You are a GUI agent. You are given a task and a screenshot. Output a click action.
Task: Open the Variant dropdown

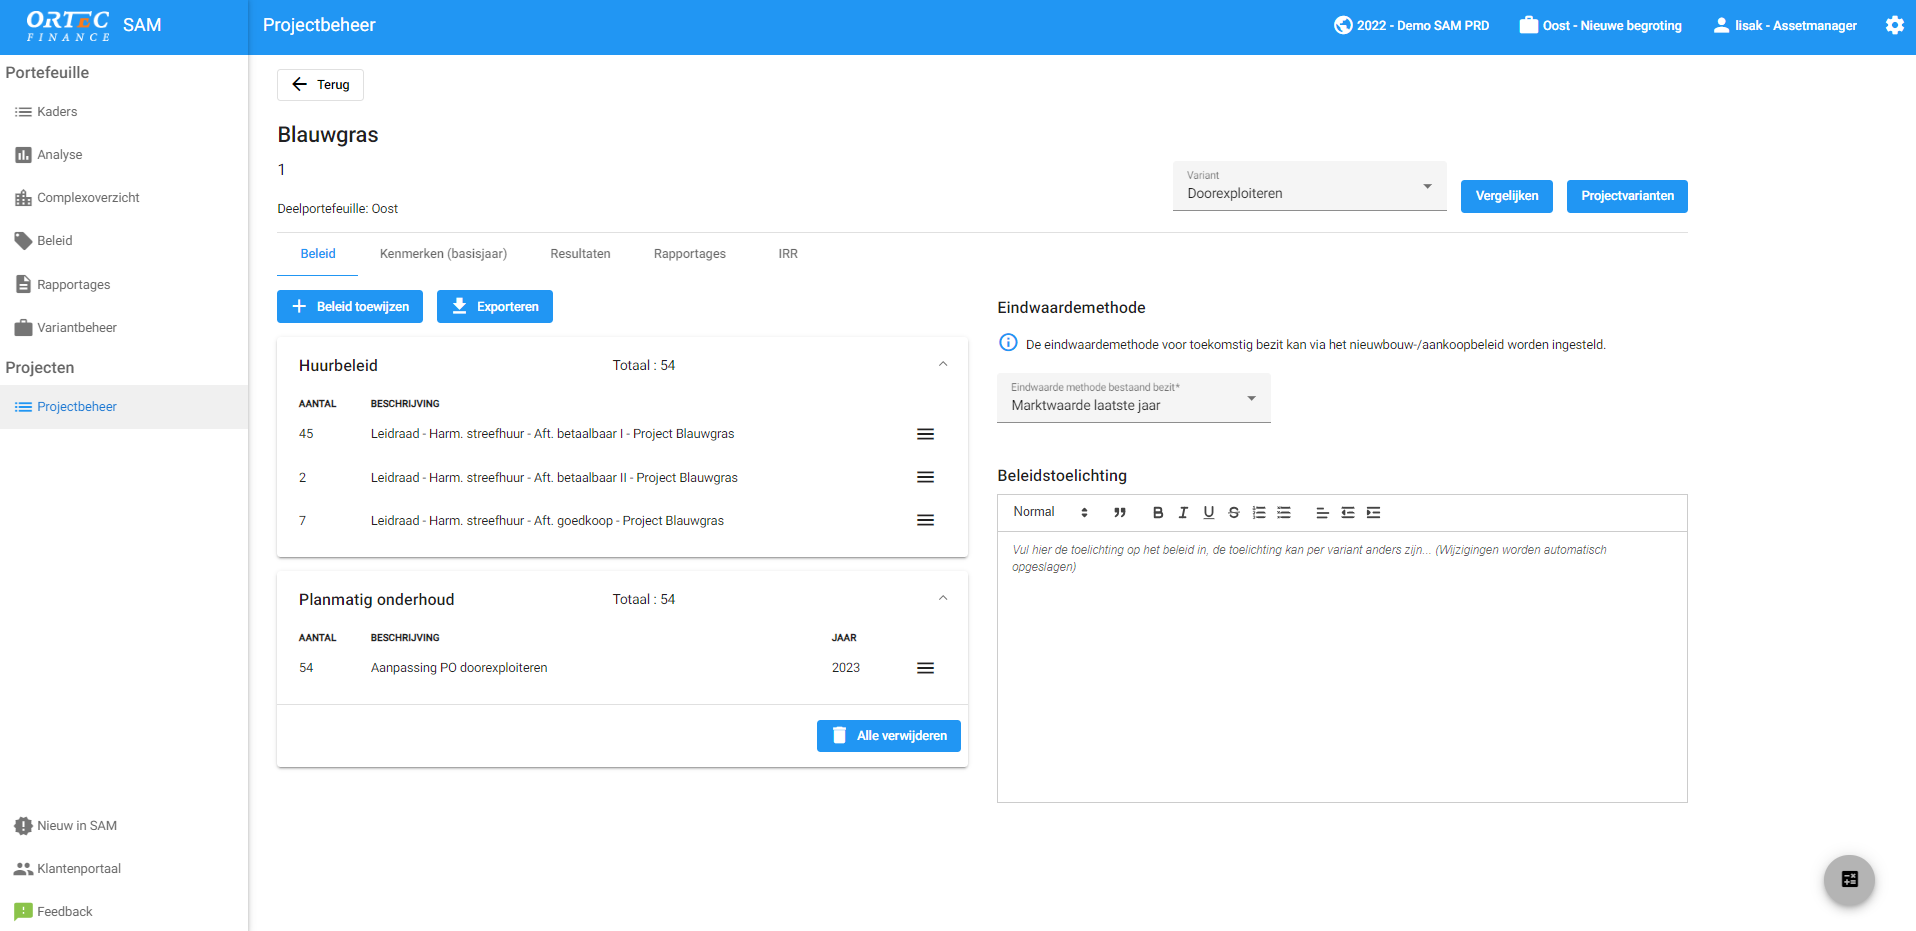(1309, 187)
